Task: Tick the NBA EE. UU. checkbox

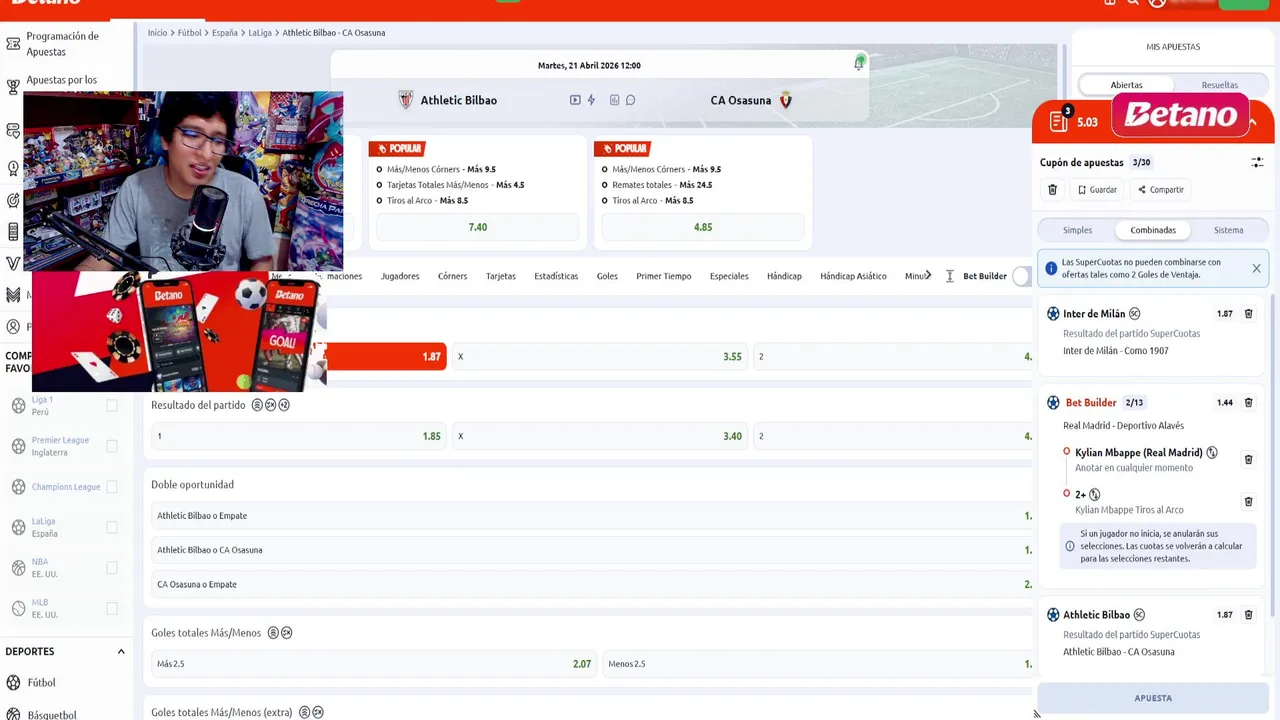Action: 112,568
